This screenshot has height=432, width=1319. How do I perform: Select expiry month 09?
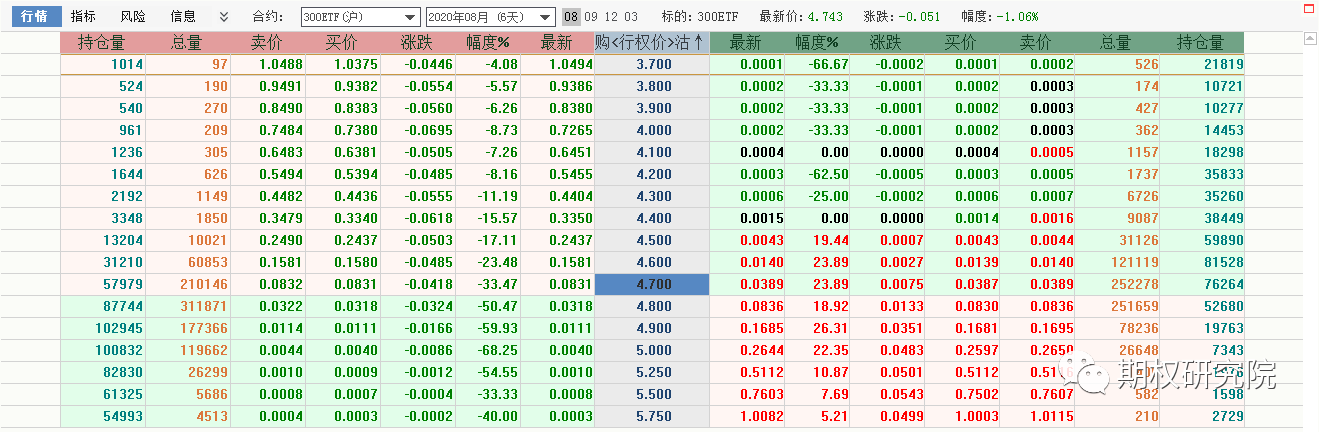point(590,17)
